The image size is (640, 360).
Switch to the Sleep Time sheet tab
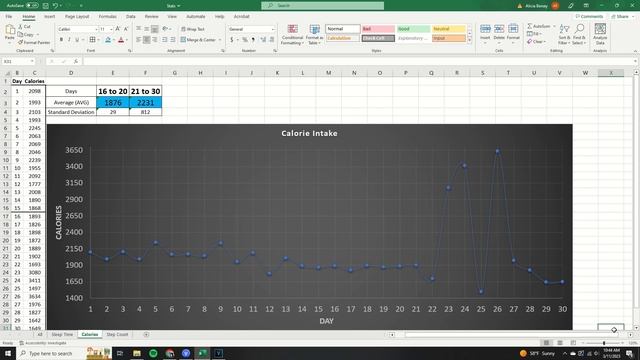click(62, 334)
